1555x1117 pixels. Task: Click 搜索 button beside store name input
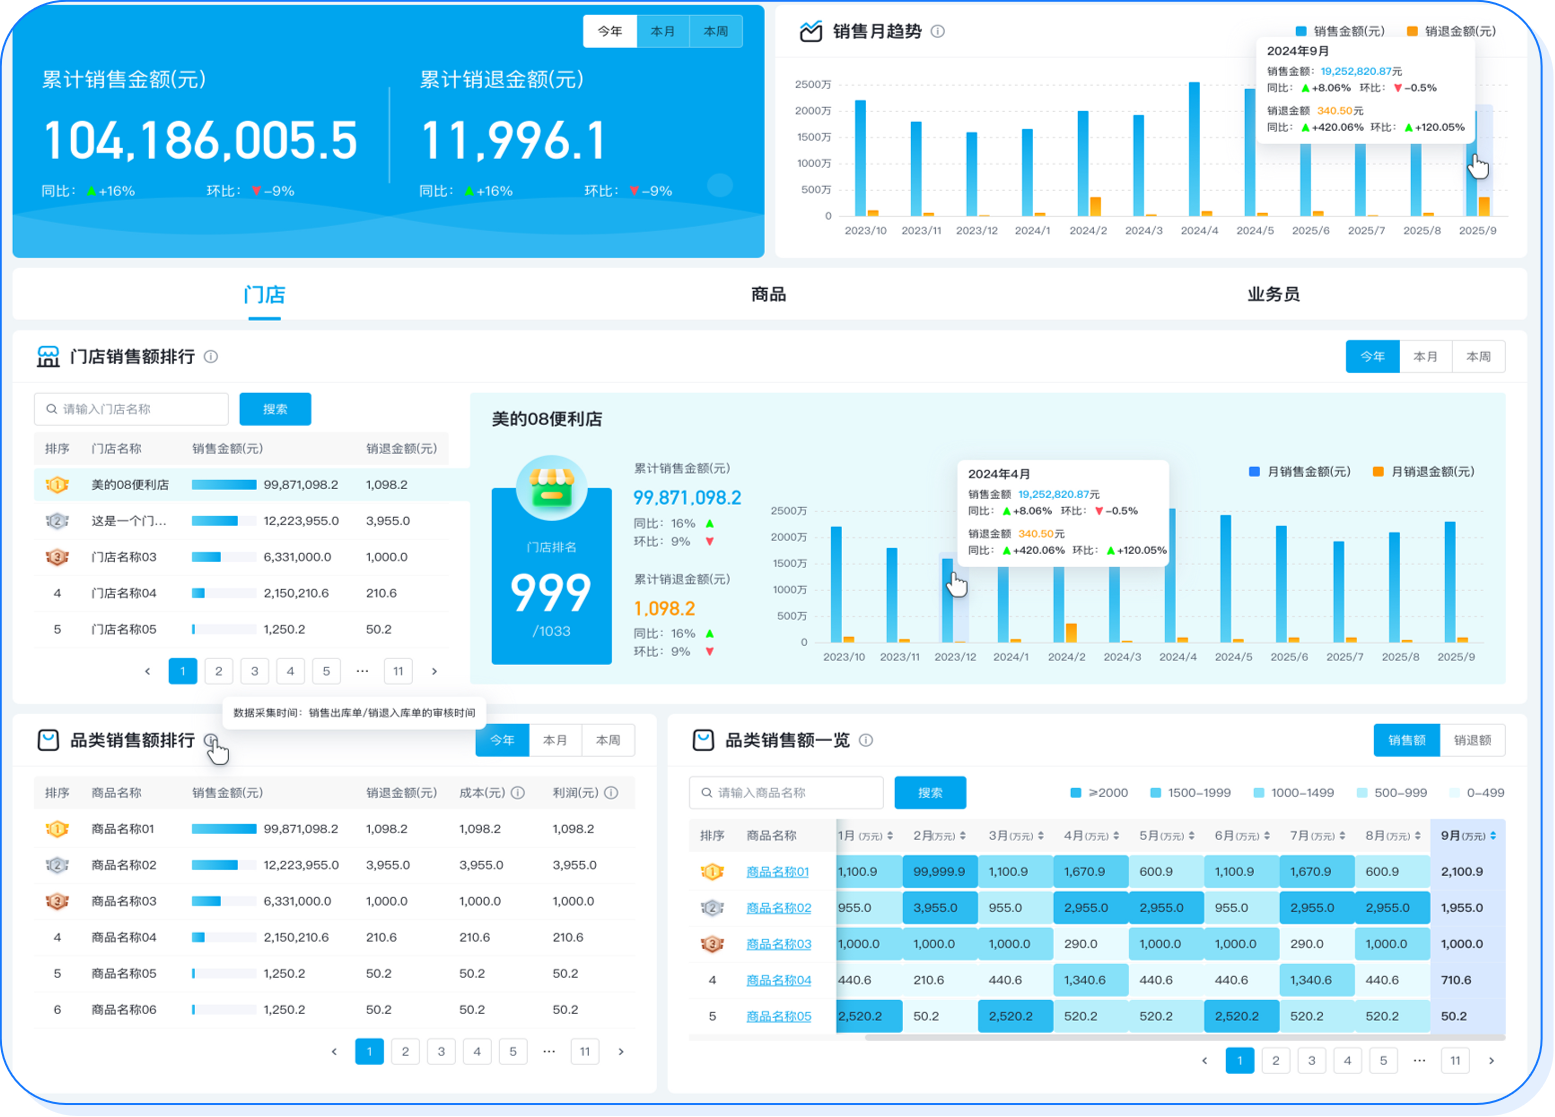coord(275,409)
